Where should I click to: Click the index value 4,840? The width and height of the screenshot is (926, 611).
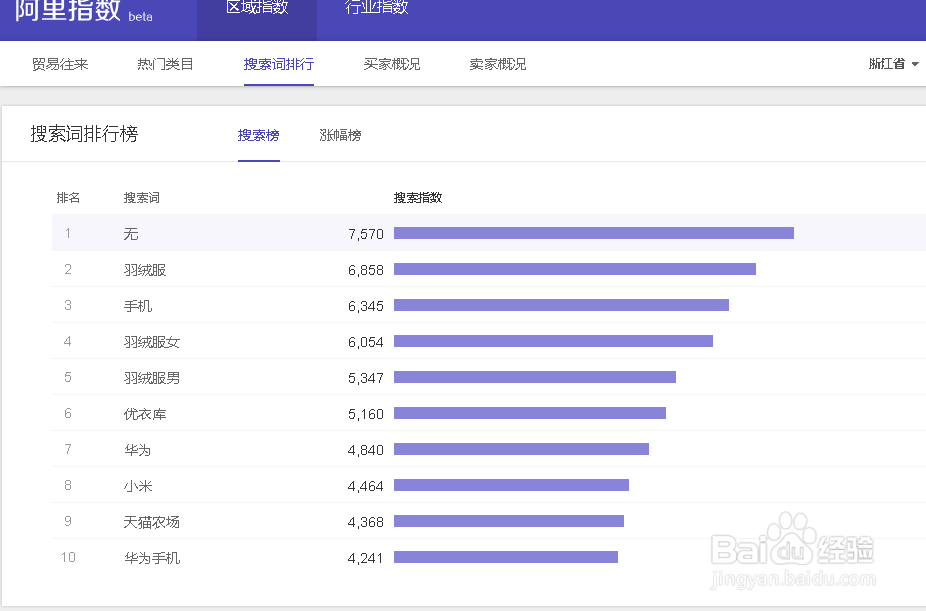tap(366, 450)
